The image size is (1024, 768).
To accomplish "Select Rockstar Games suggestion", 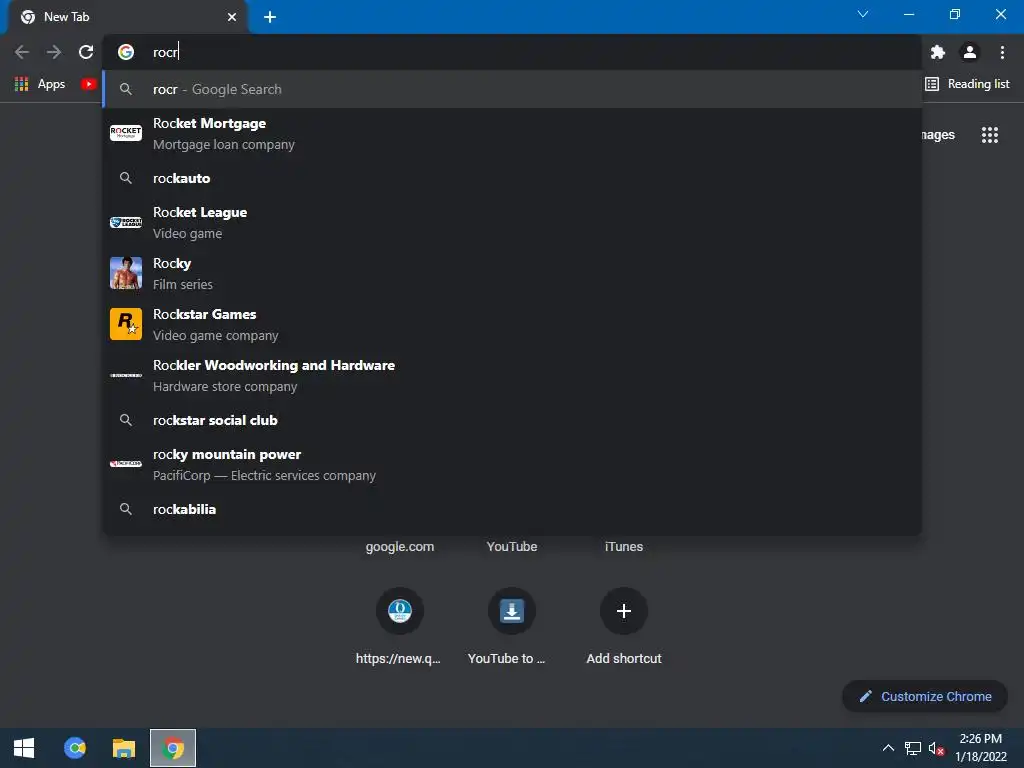I will coord(513,325).
